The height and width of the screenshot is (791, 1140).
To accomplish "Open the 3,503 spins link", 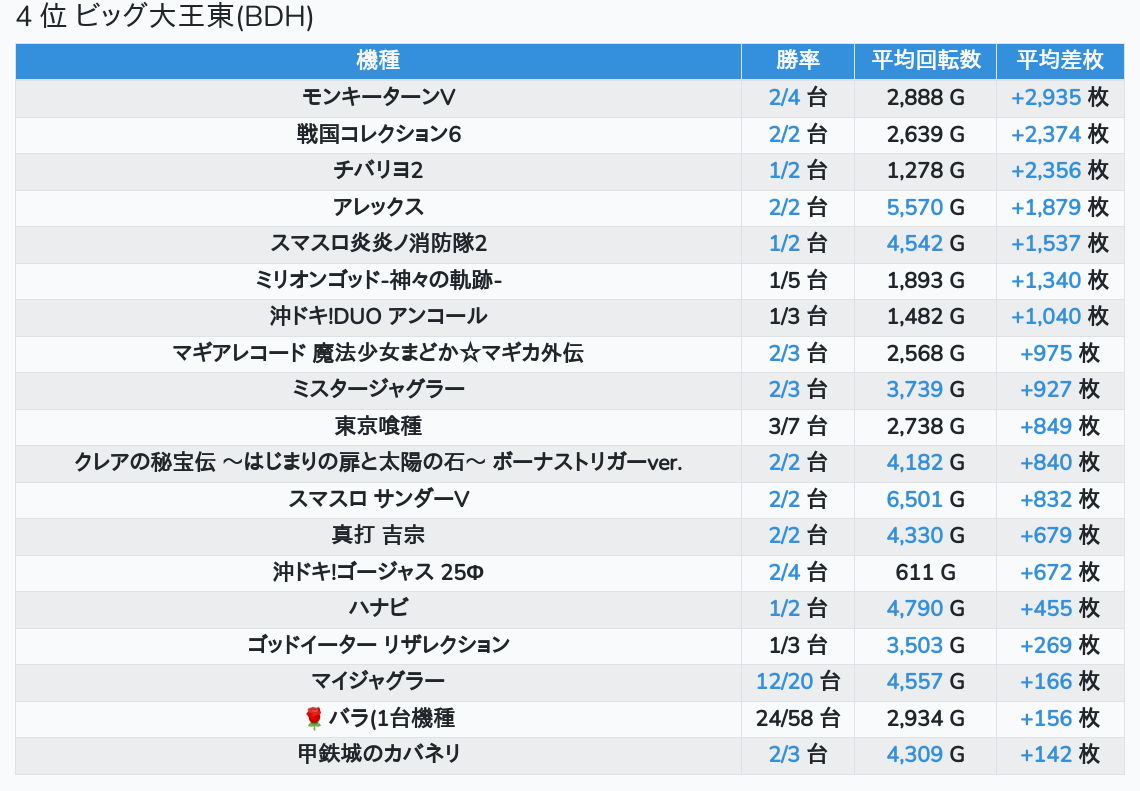I will 915,646.
